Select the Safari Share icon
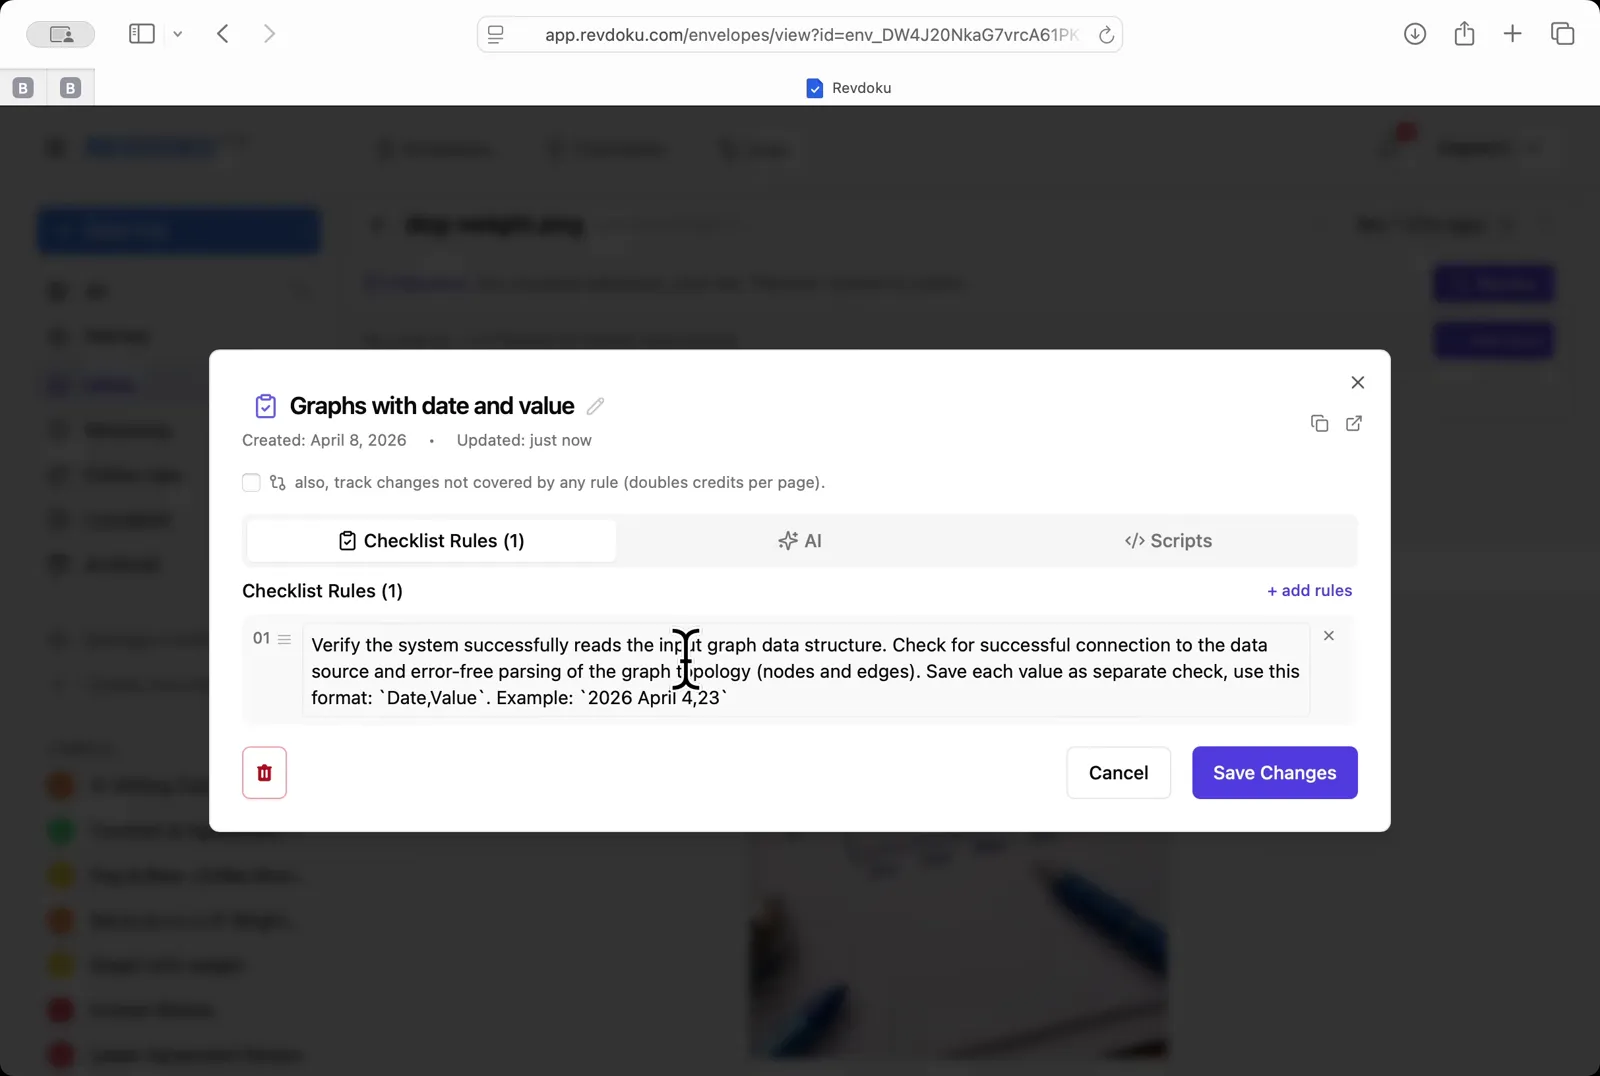 coord(1464,33)
